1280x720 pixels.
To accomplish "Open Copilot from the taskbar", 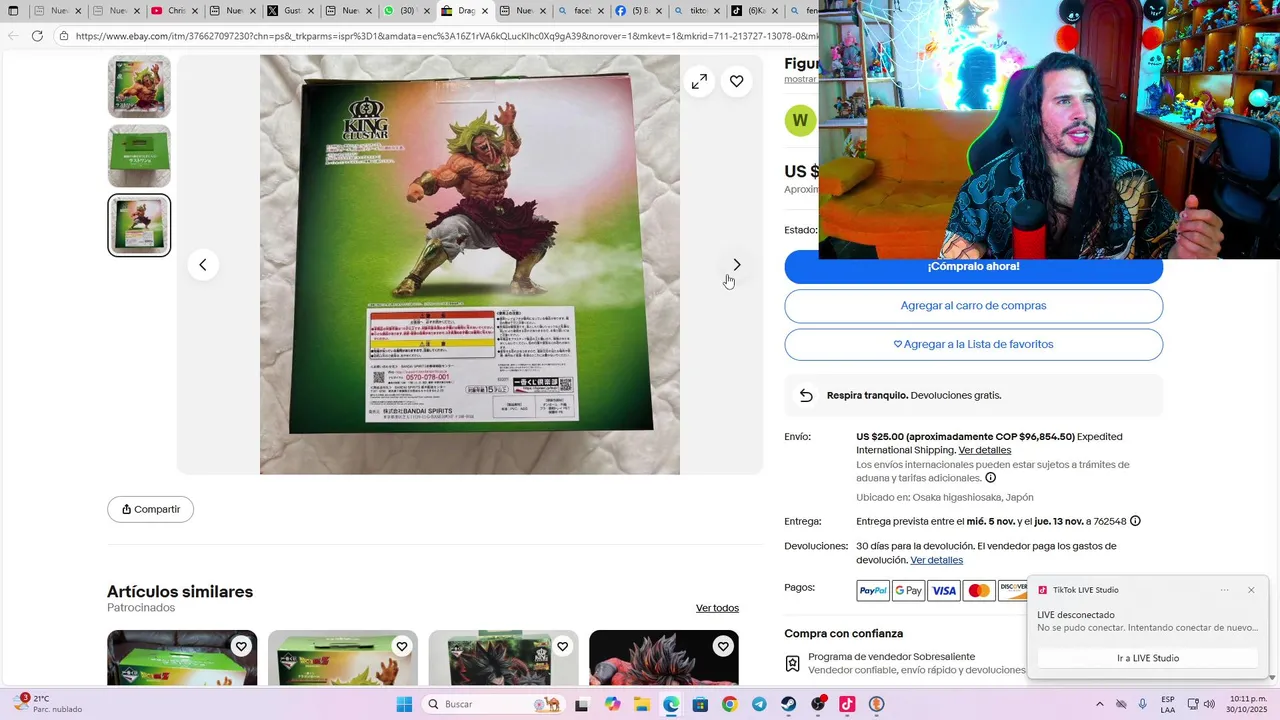I will pos(612,704).
